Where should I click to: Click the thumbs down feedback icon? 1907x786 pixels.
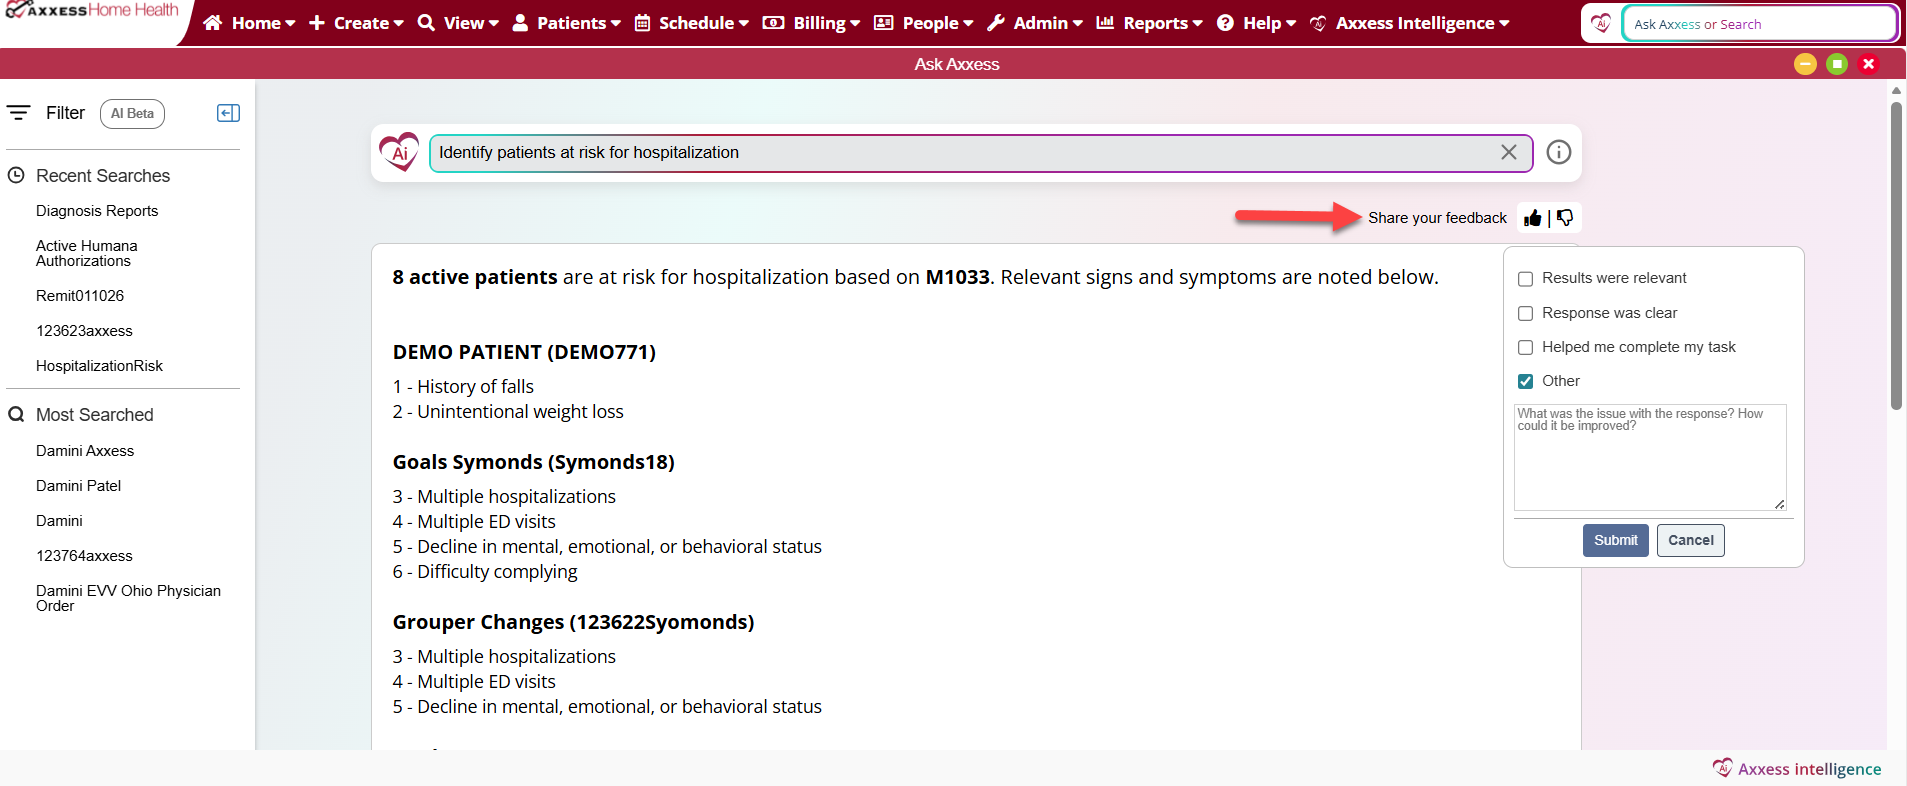[x=1565, y=218]
